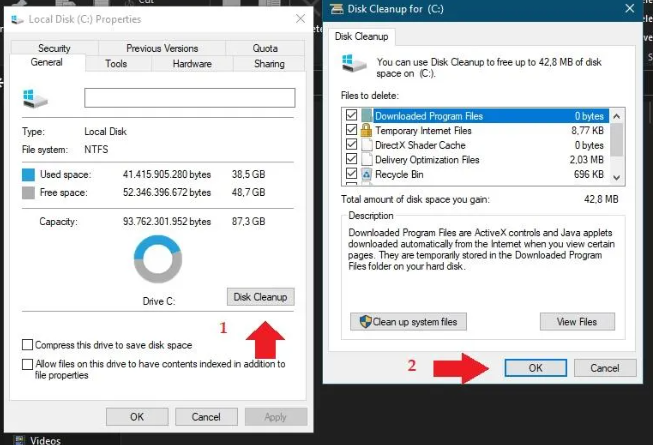The image size is (653, 445).
Task: Click the Videos folder in the background window
Action: (x=45, y=440)
